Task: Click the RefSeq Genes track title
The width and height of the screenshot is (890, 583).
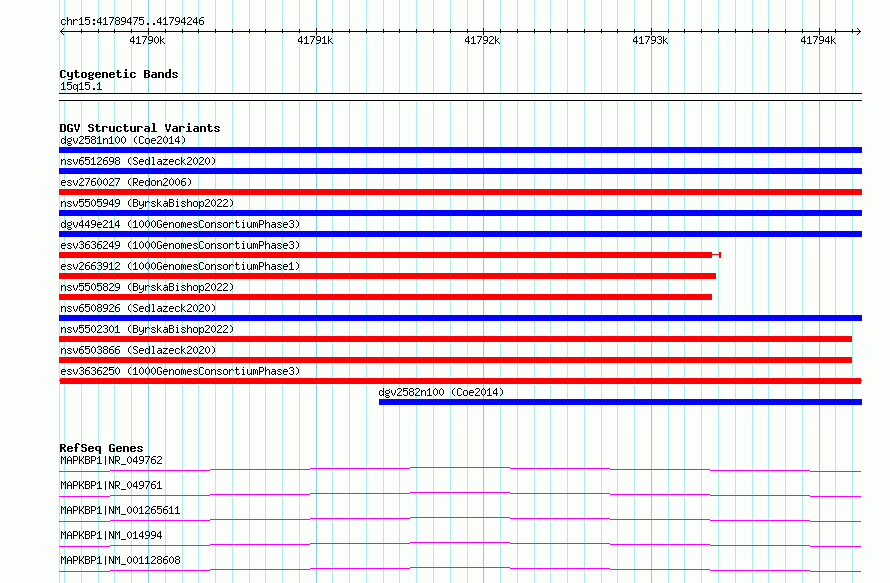Action: pyautogui.click(x=101, y=448)
